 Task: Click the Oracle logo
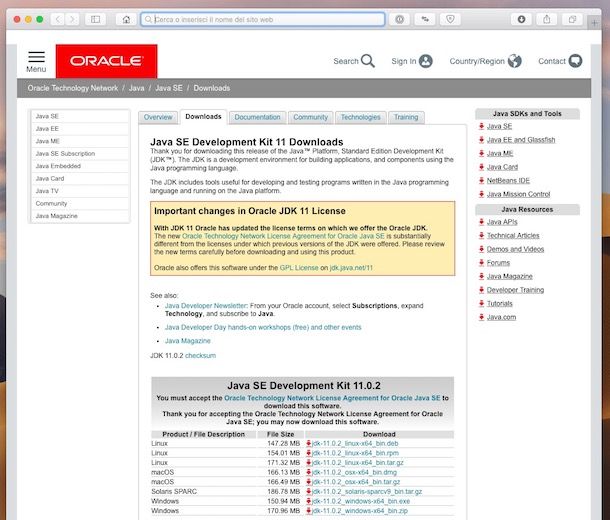point(107,61)
